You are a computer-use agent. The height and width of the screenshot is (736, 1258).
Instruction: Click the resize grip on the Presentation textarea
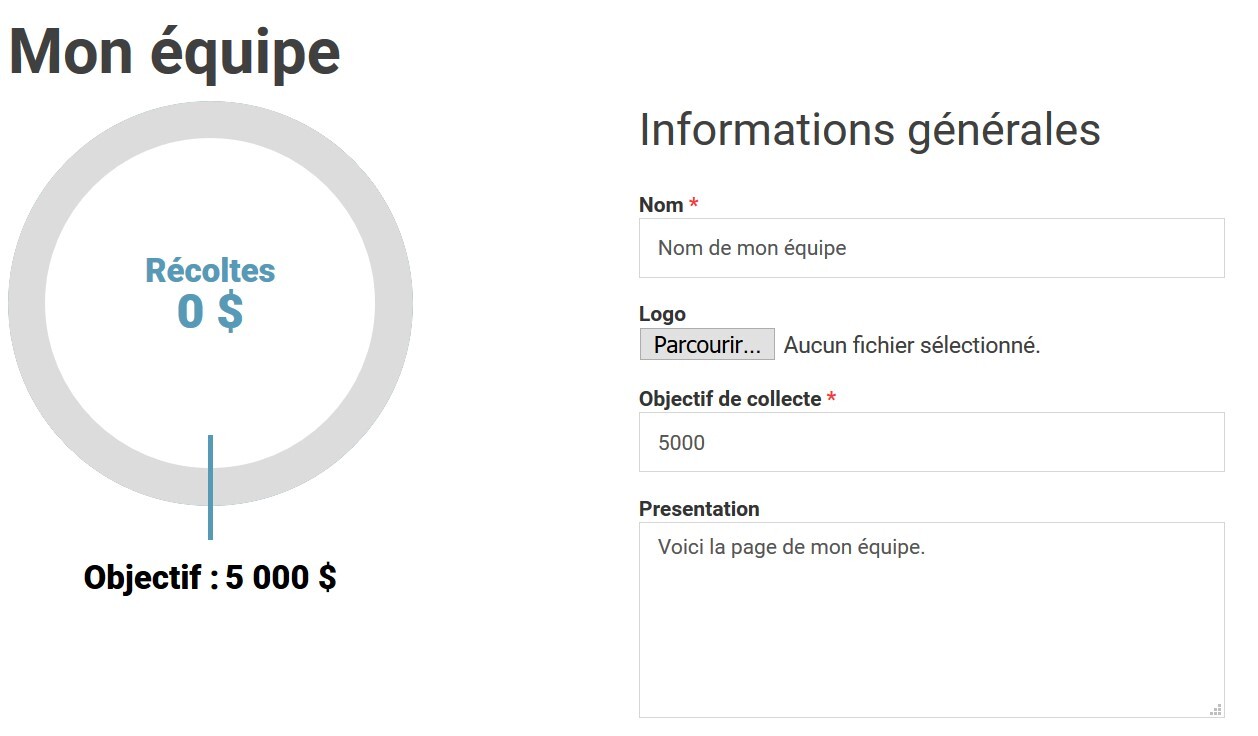(1216, 707)
